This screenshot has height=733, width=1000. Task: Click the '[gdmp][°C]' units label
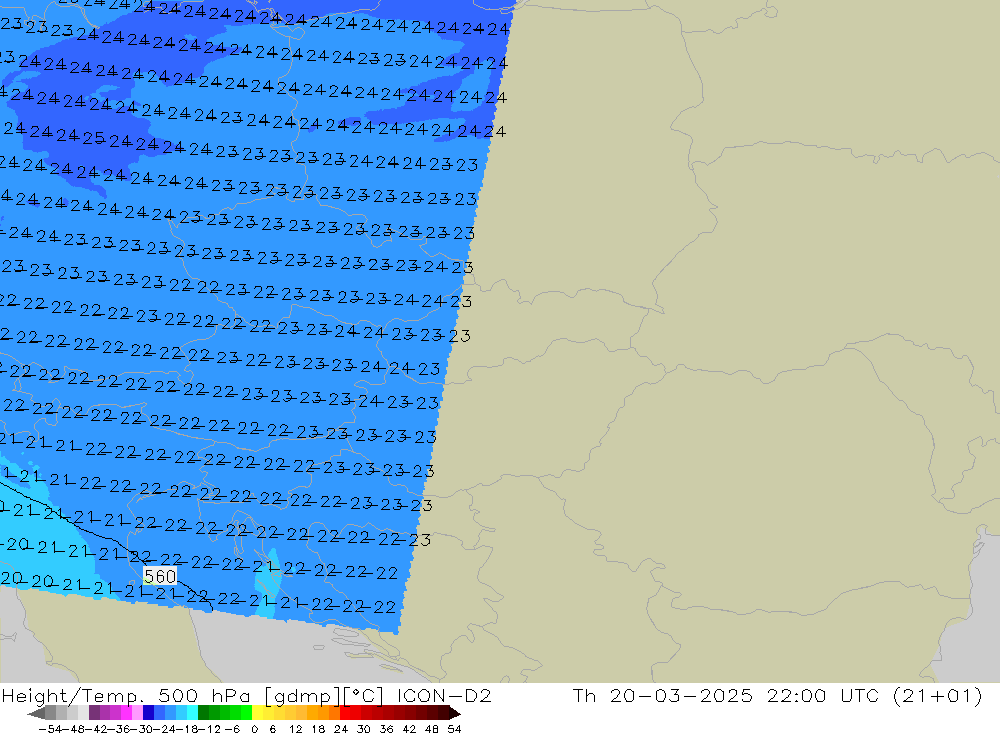point(324,695)
